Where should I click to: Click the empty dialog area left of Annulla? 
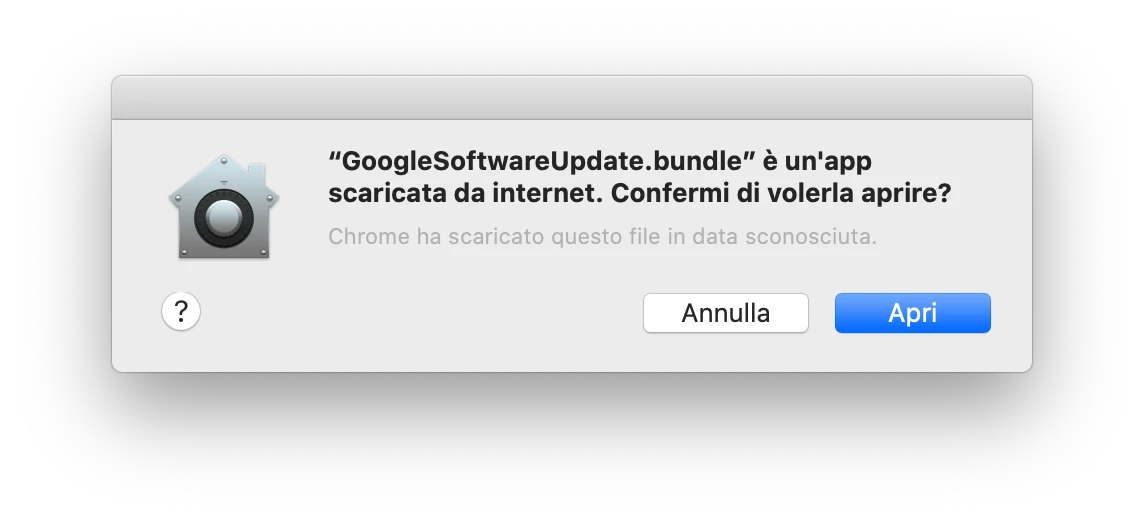pos(422,314)
